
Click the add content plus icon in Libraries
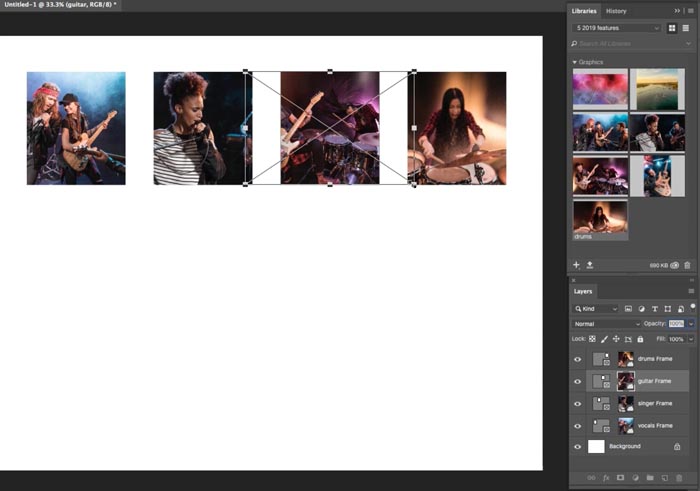[576, 265]
